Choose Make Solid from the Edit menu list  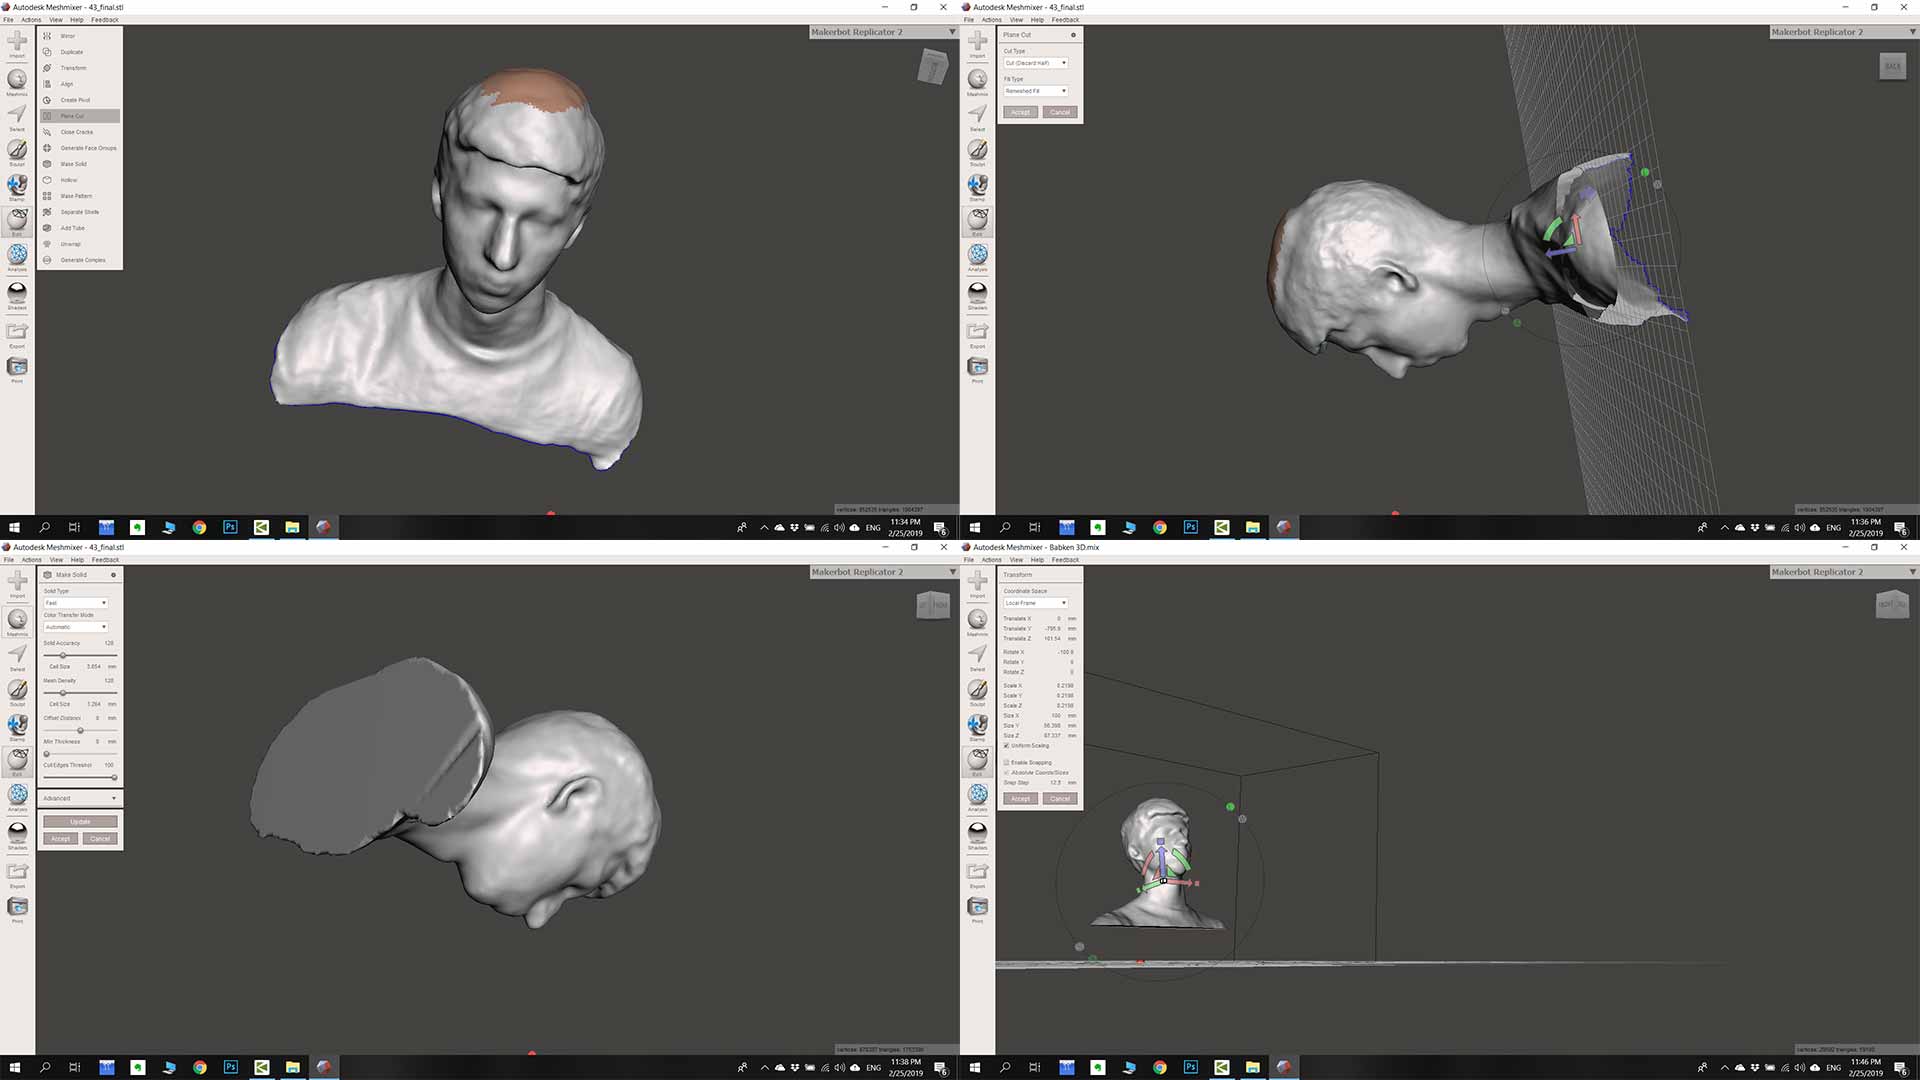click(73, 164)
